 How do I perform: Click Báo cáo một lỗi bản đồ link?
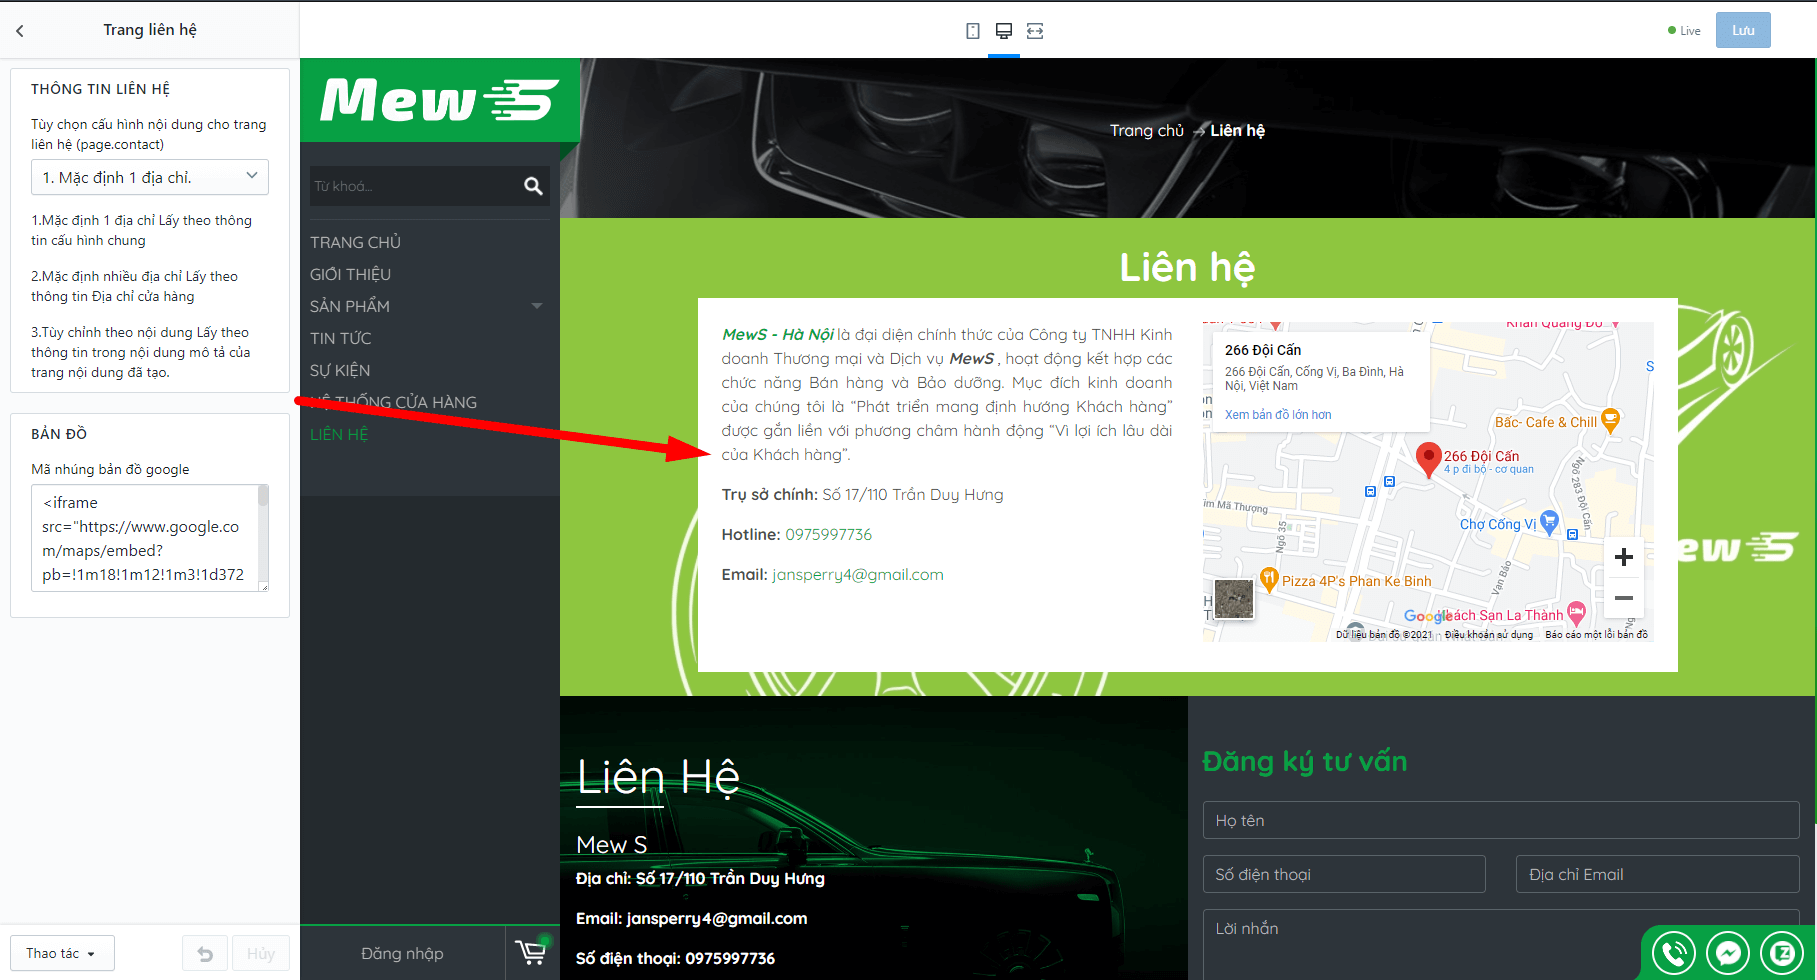coord(1596,634)
